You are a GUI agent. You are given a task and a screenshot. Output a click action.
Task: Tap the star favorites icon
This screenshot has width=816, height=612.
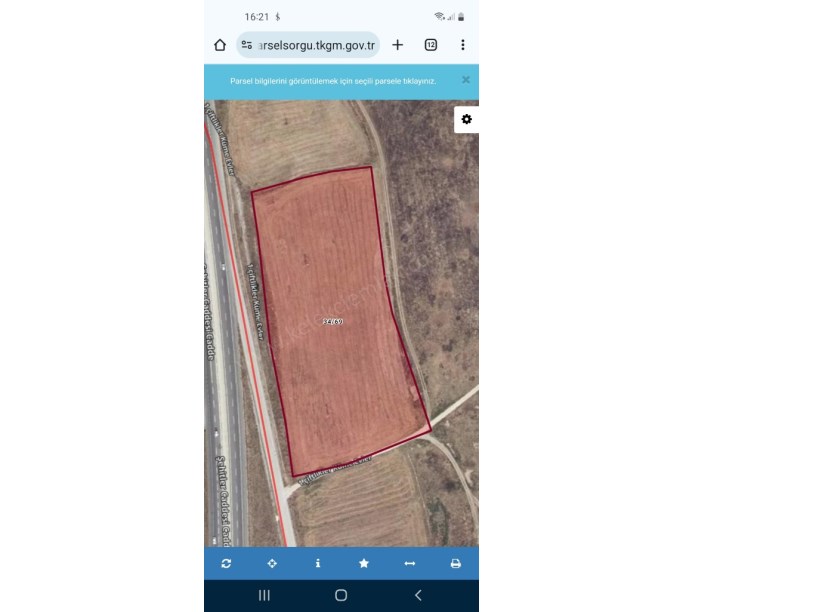[364, 563]
